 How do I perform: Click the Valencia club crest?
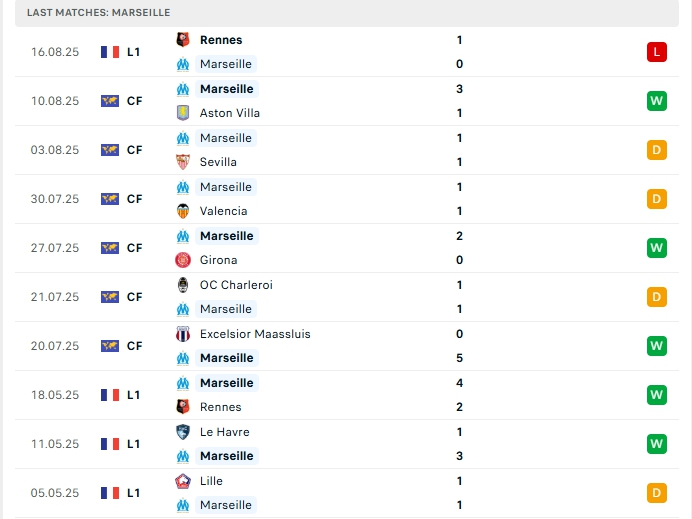(x=183, y=211)
